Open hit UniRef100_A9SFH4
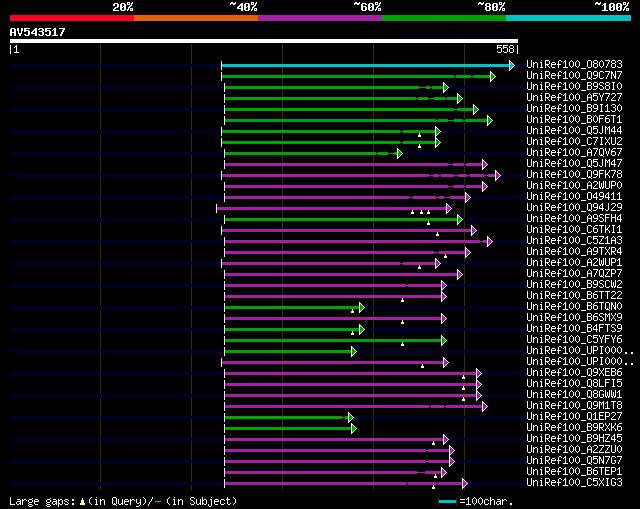This screenshot has height=509, width=640. point(574,219)
